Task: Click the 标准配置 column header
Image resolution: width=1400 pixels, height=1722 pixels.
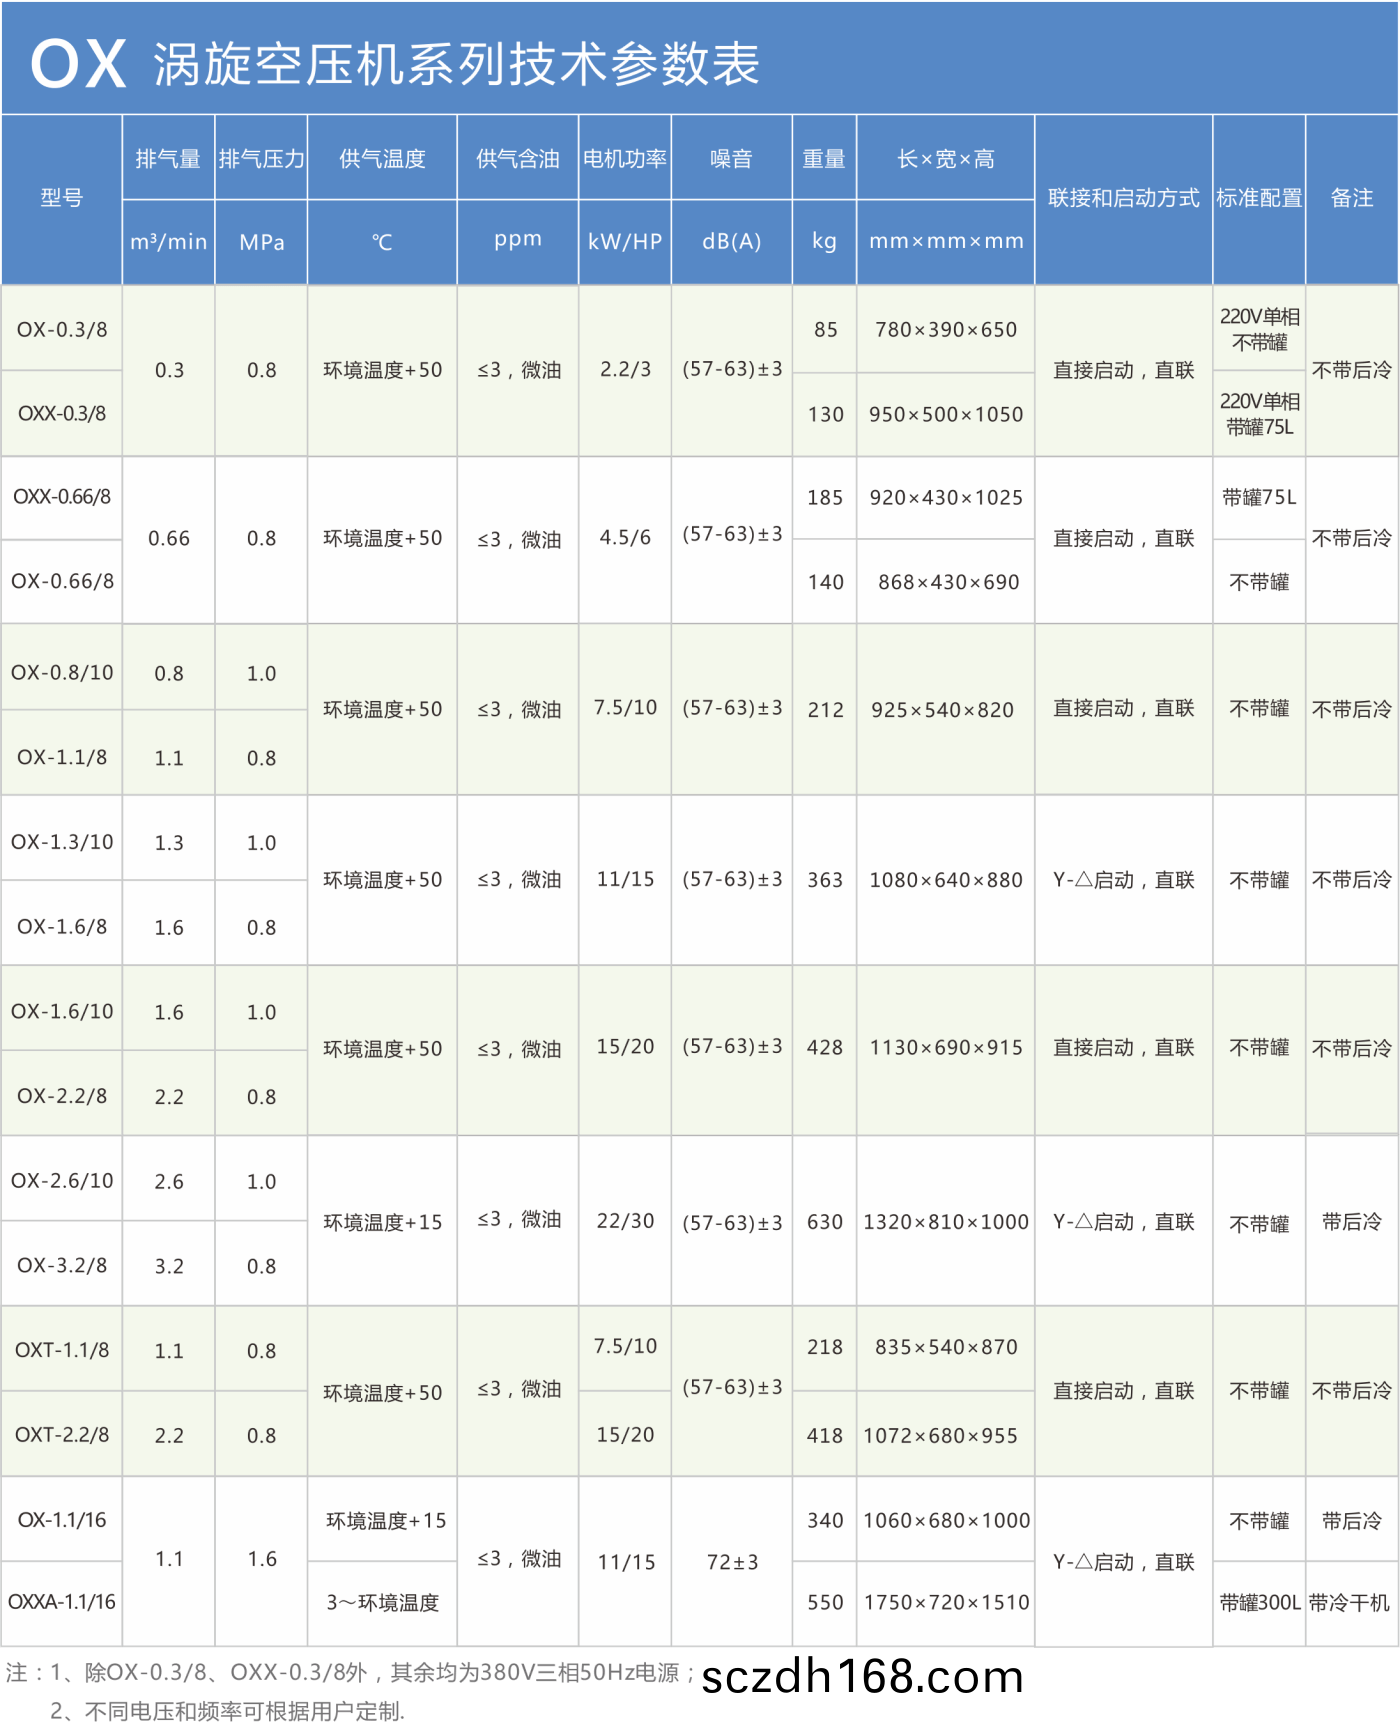Action: pos(1259,199)
